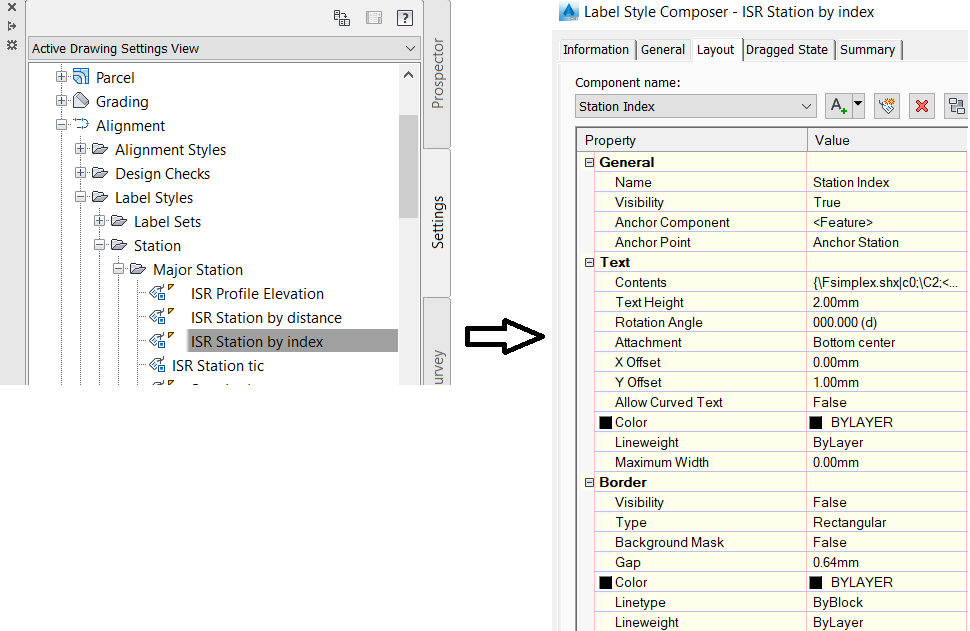Click the Text Color BYLAYER swatch
This screenshot has width=970, height=631.
pos(816,423)
